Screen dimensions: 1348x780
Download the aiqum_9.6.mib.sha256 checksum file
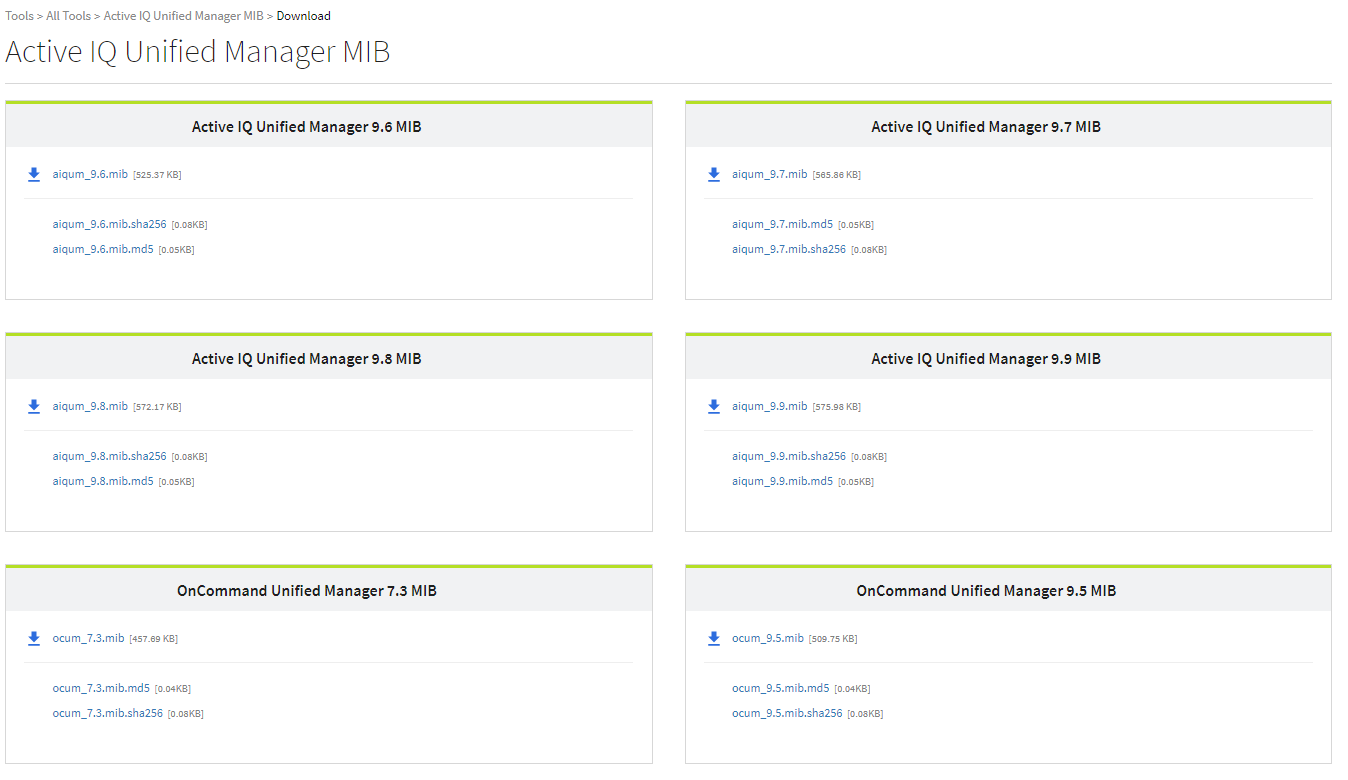point(109,224)
